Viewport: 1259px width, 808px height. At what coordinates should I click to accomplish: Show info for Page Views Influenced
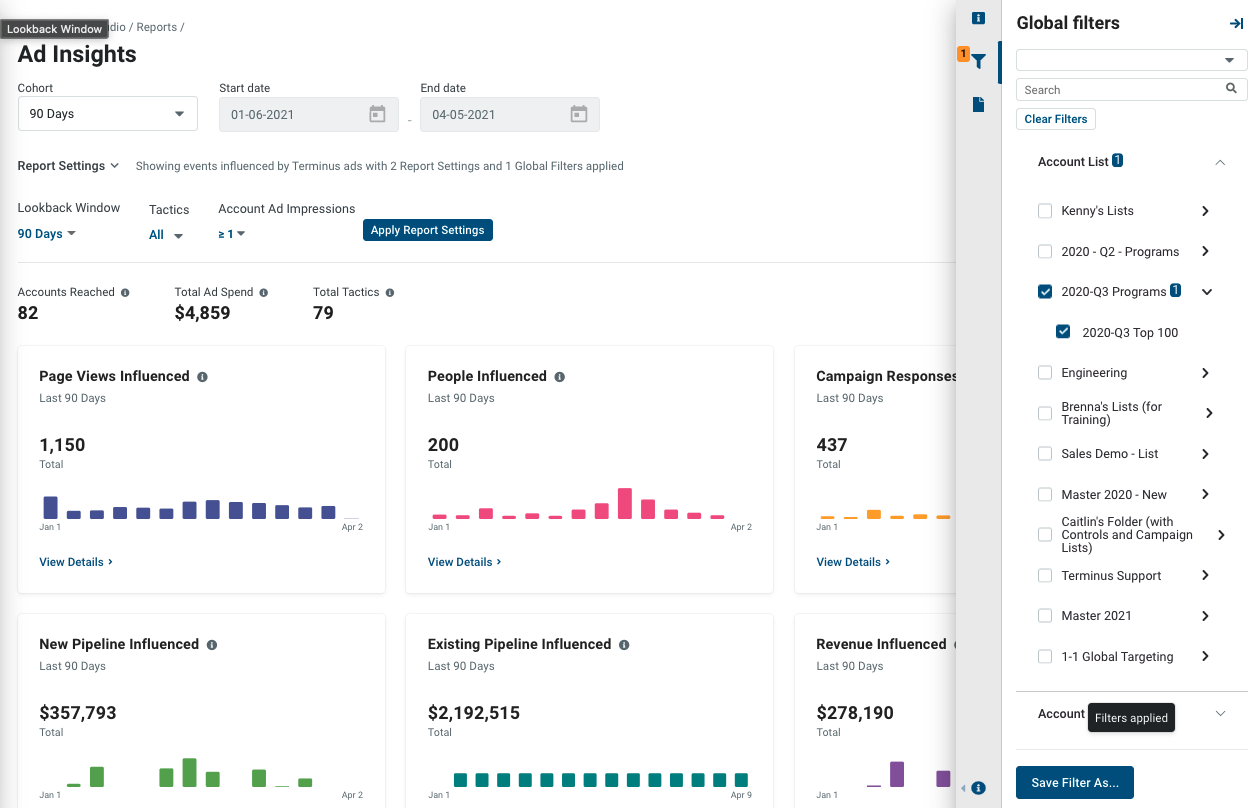tap(202, 377)
